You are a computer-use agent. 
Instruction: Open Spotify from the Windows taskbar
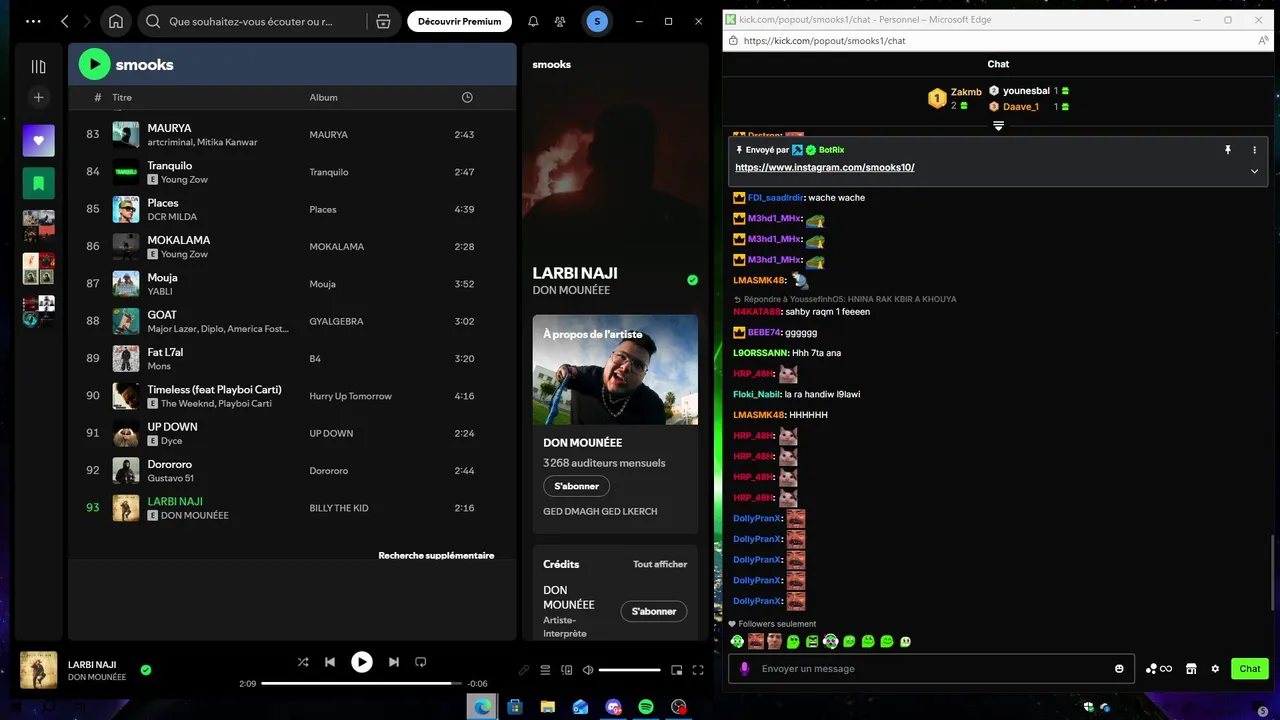pos(646,706)
